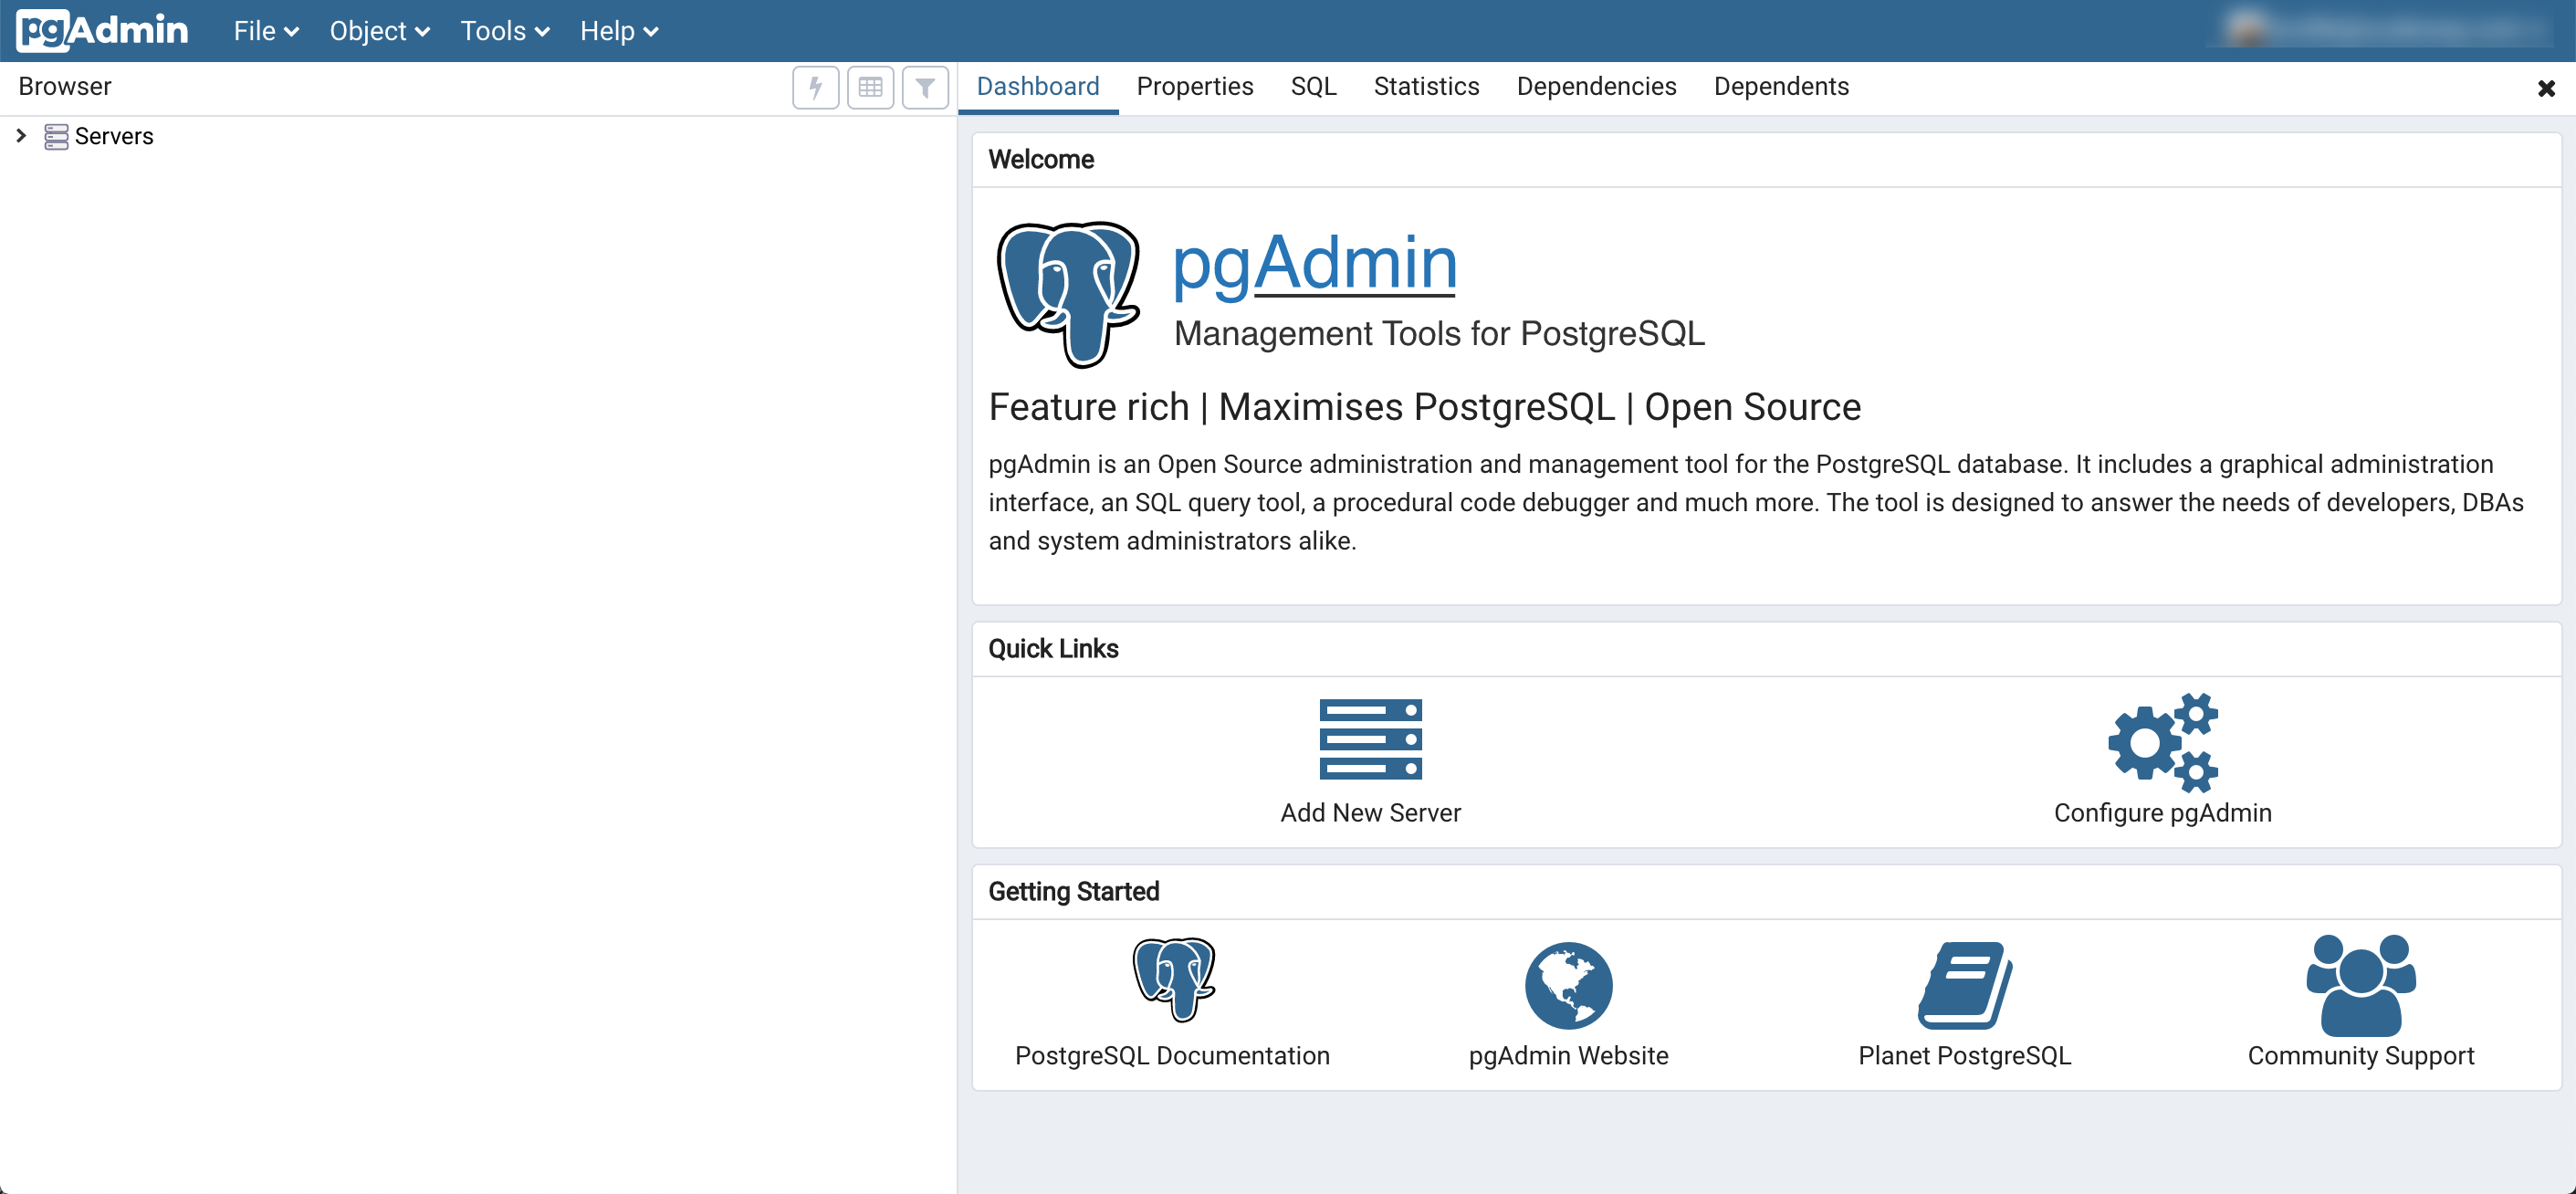Image resolution: width=2576 pixels, height=1194 pixels.
Task: Expand the Servers tree node
Action: (21, 135)
